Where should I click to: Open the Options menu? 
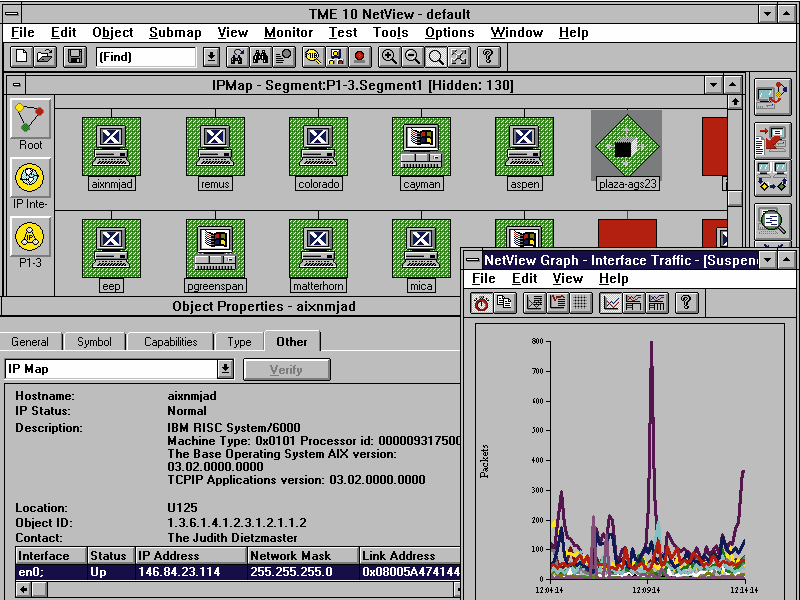449,33
